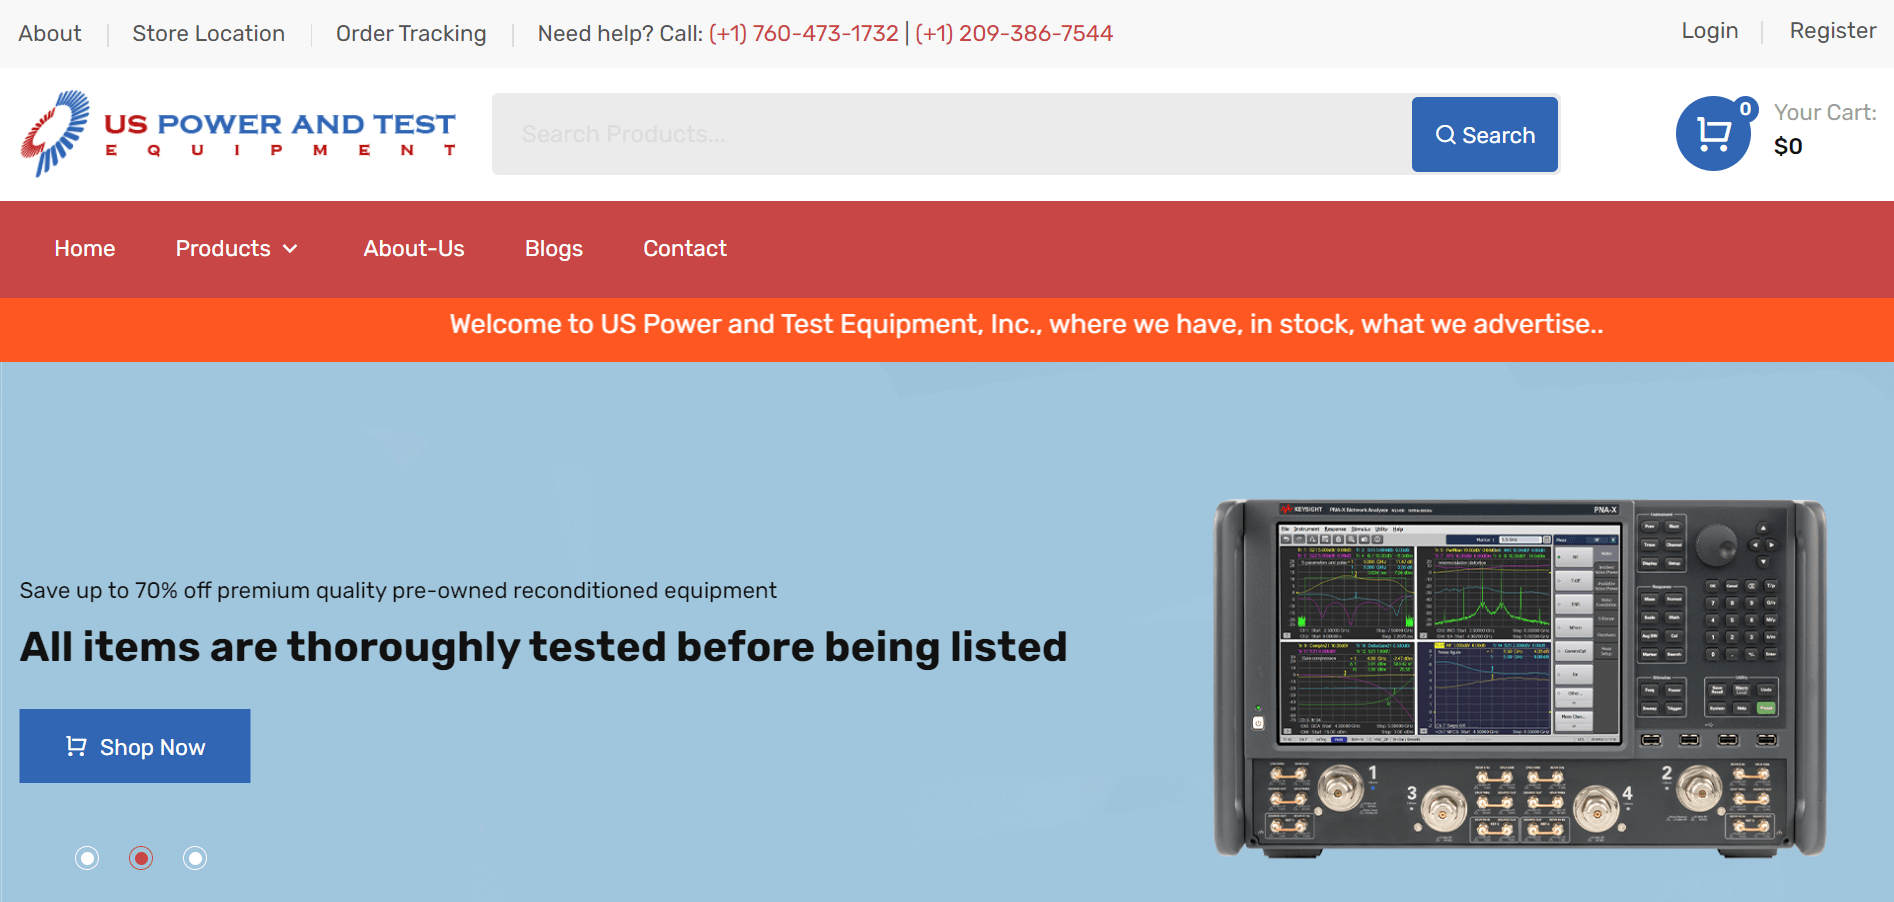This screenshot has width=1894, height=902.
Task: Select the third carousel indicator dot
Action: pyautogui.click(x=195, y=858)
